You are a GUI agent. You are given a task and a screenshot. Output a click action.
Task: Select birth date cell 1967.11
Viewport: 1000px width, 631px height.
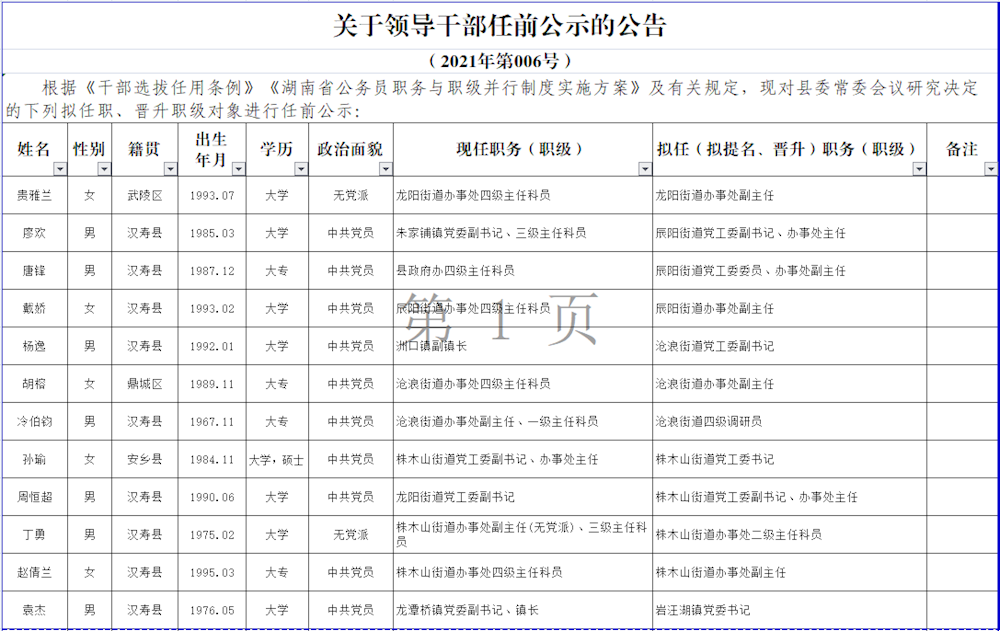[x=212, y=422]
